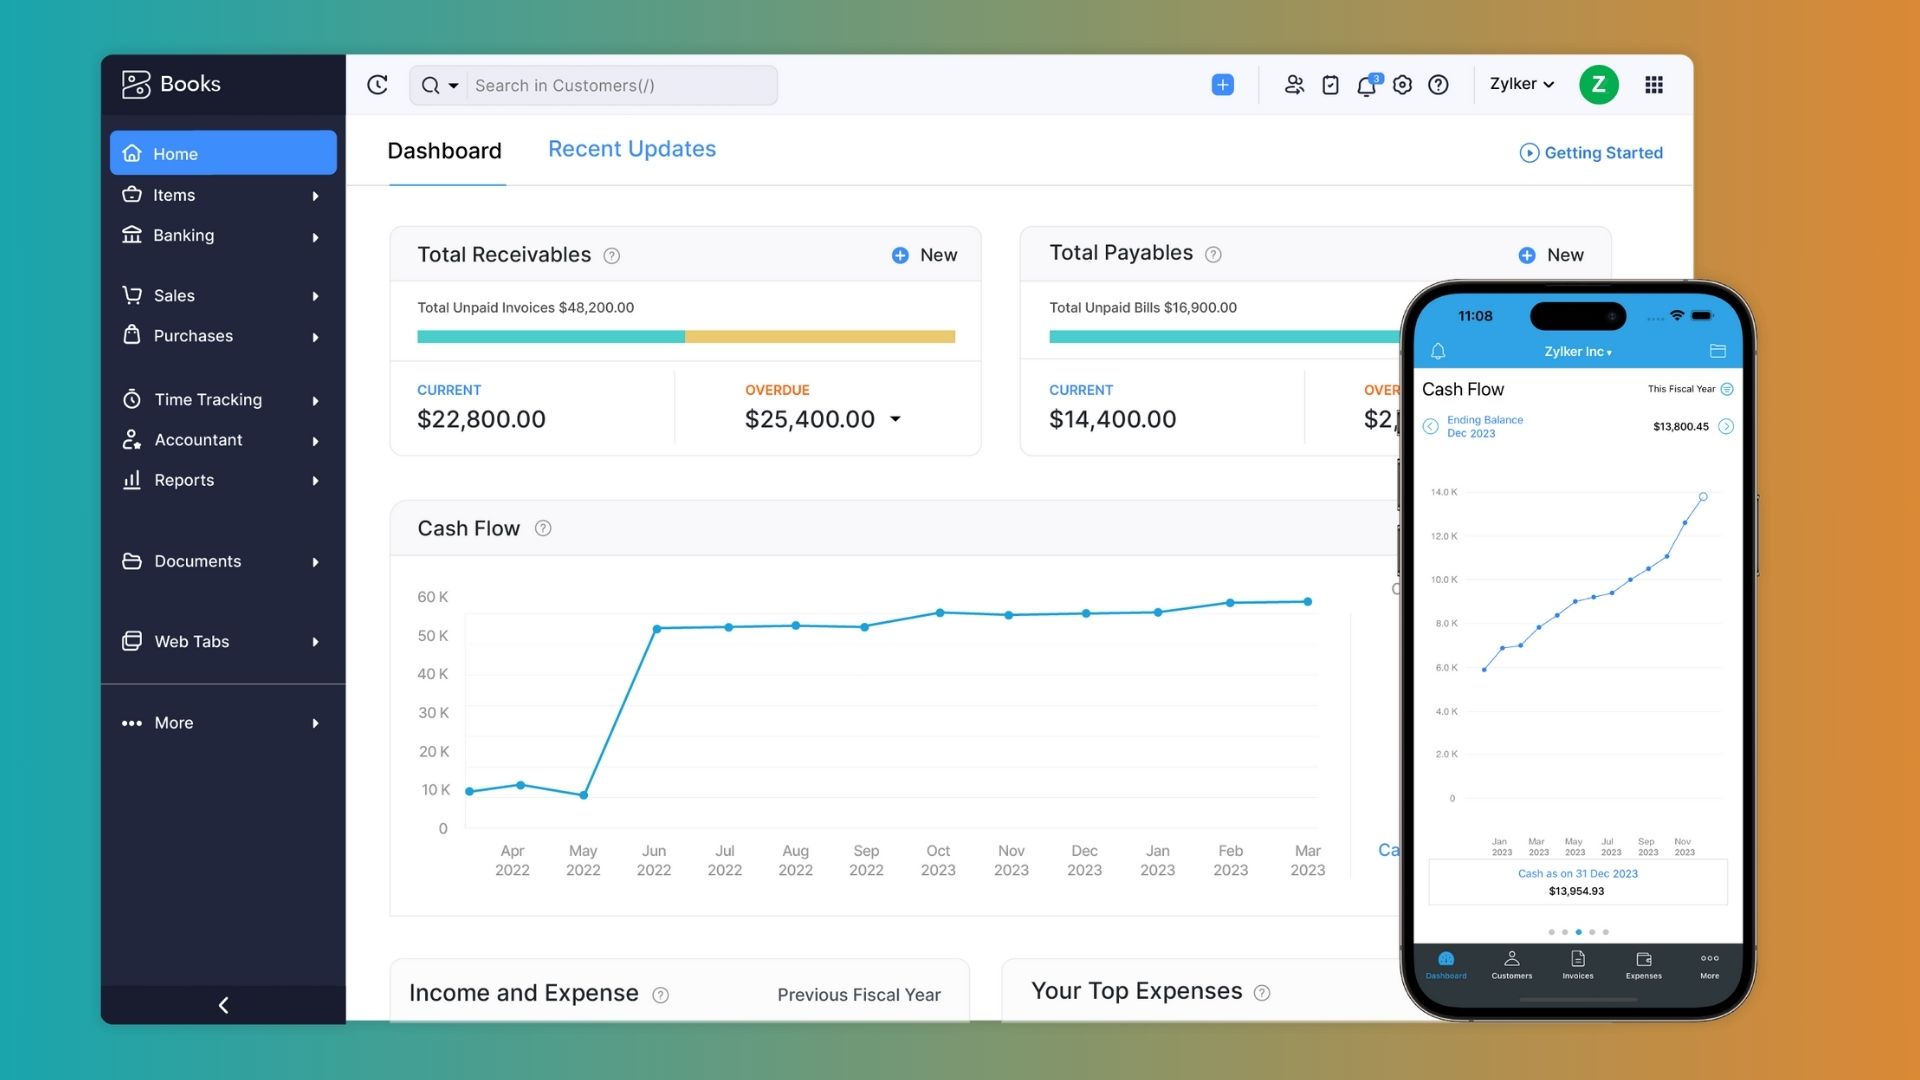Screen dimensions: 1920x1080
Task: Tap the phone's notification bell icon
Action: click(1438, 351)
